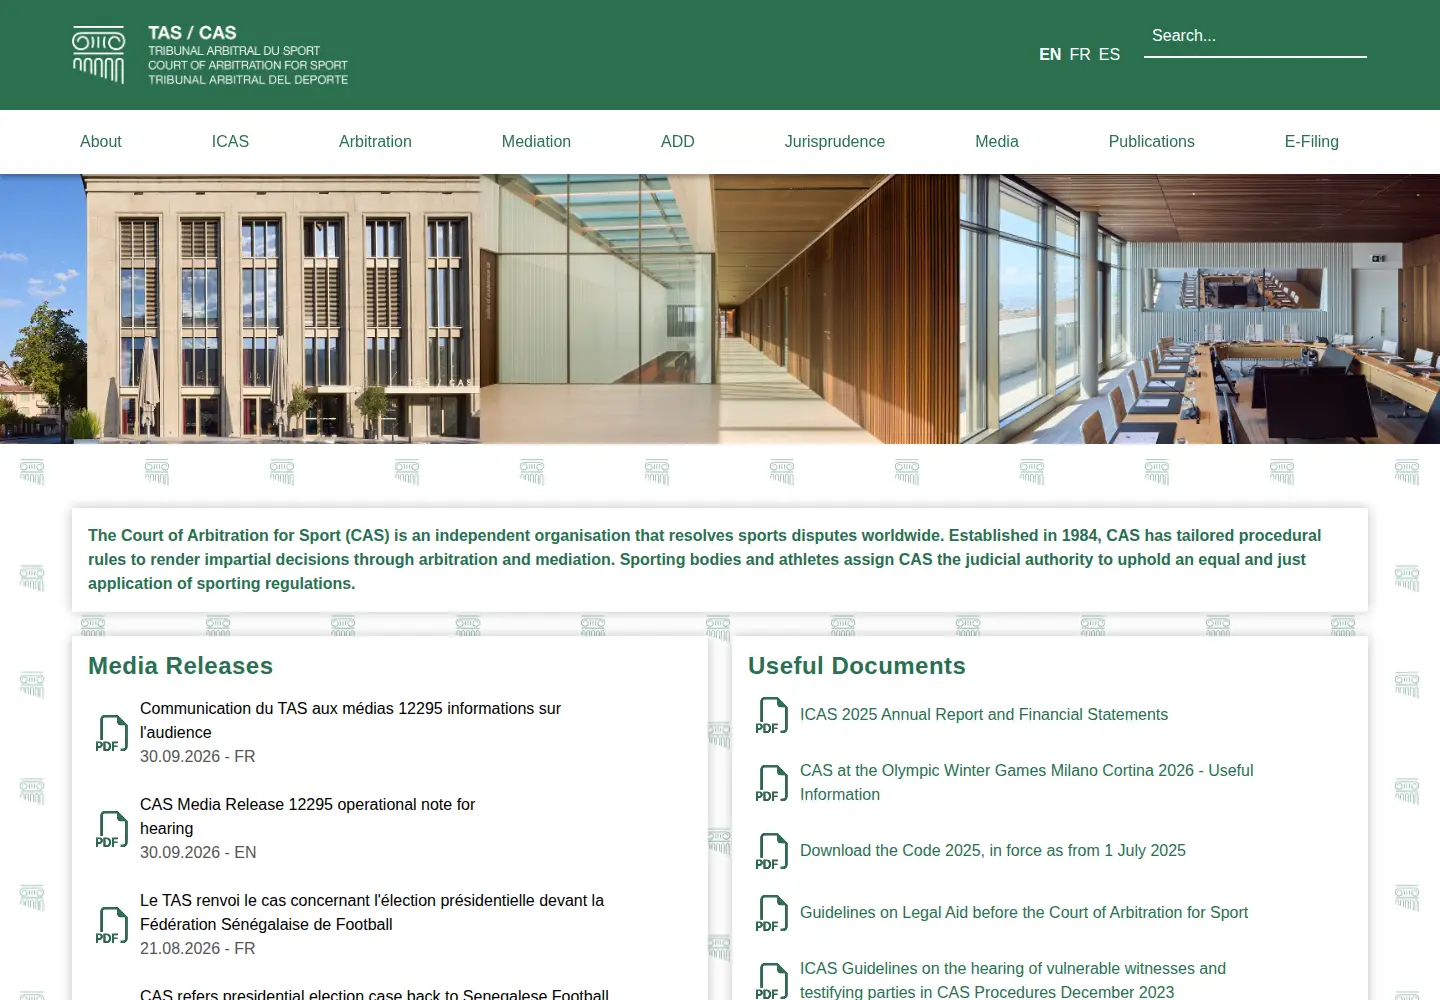
Task: Go to E-Filing
Action: click(1311, 142)
